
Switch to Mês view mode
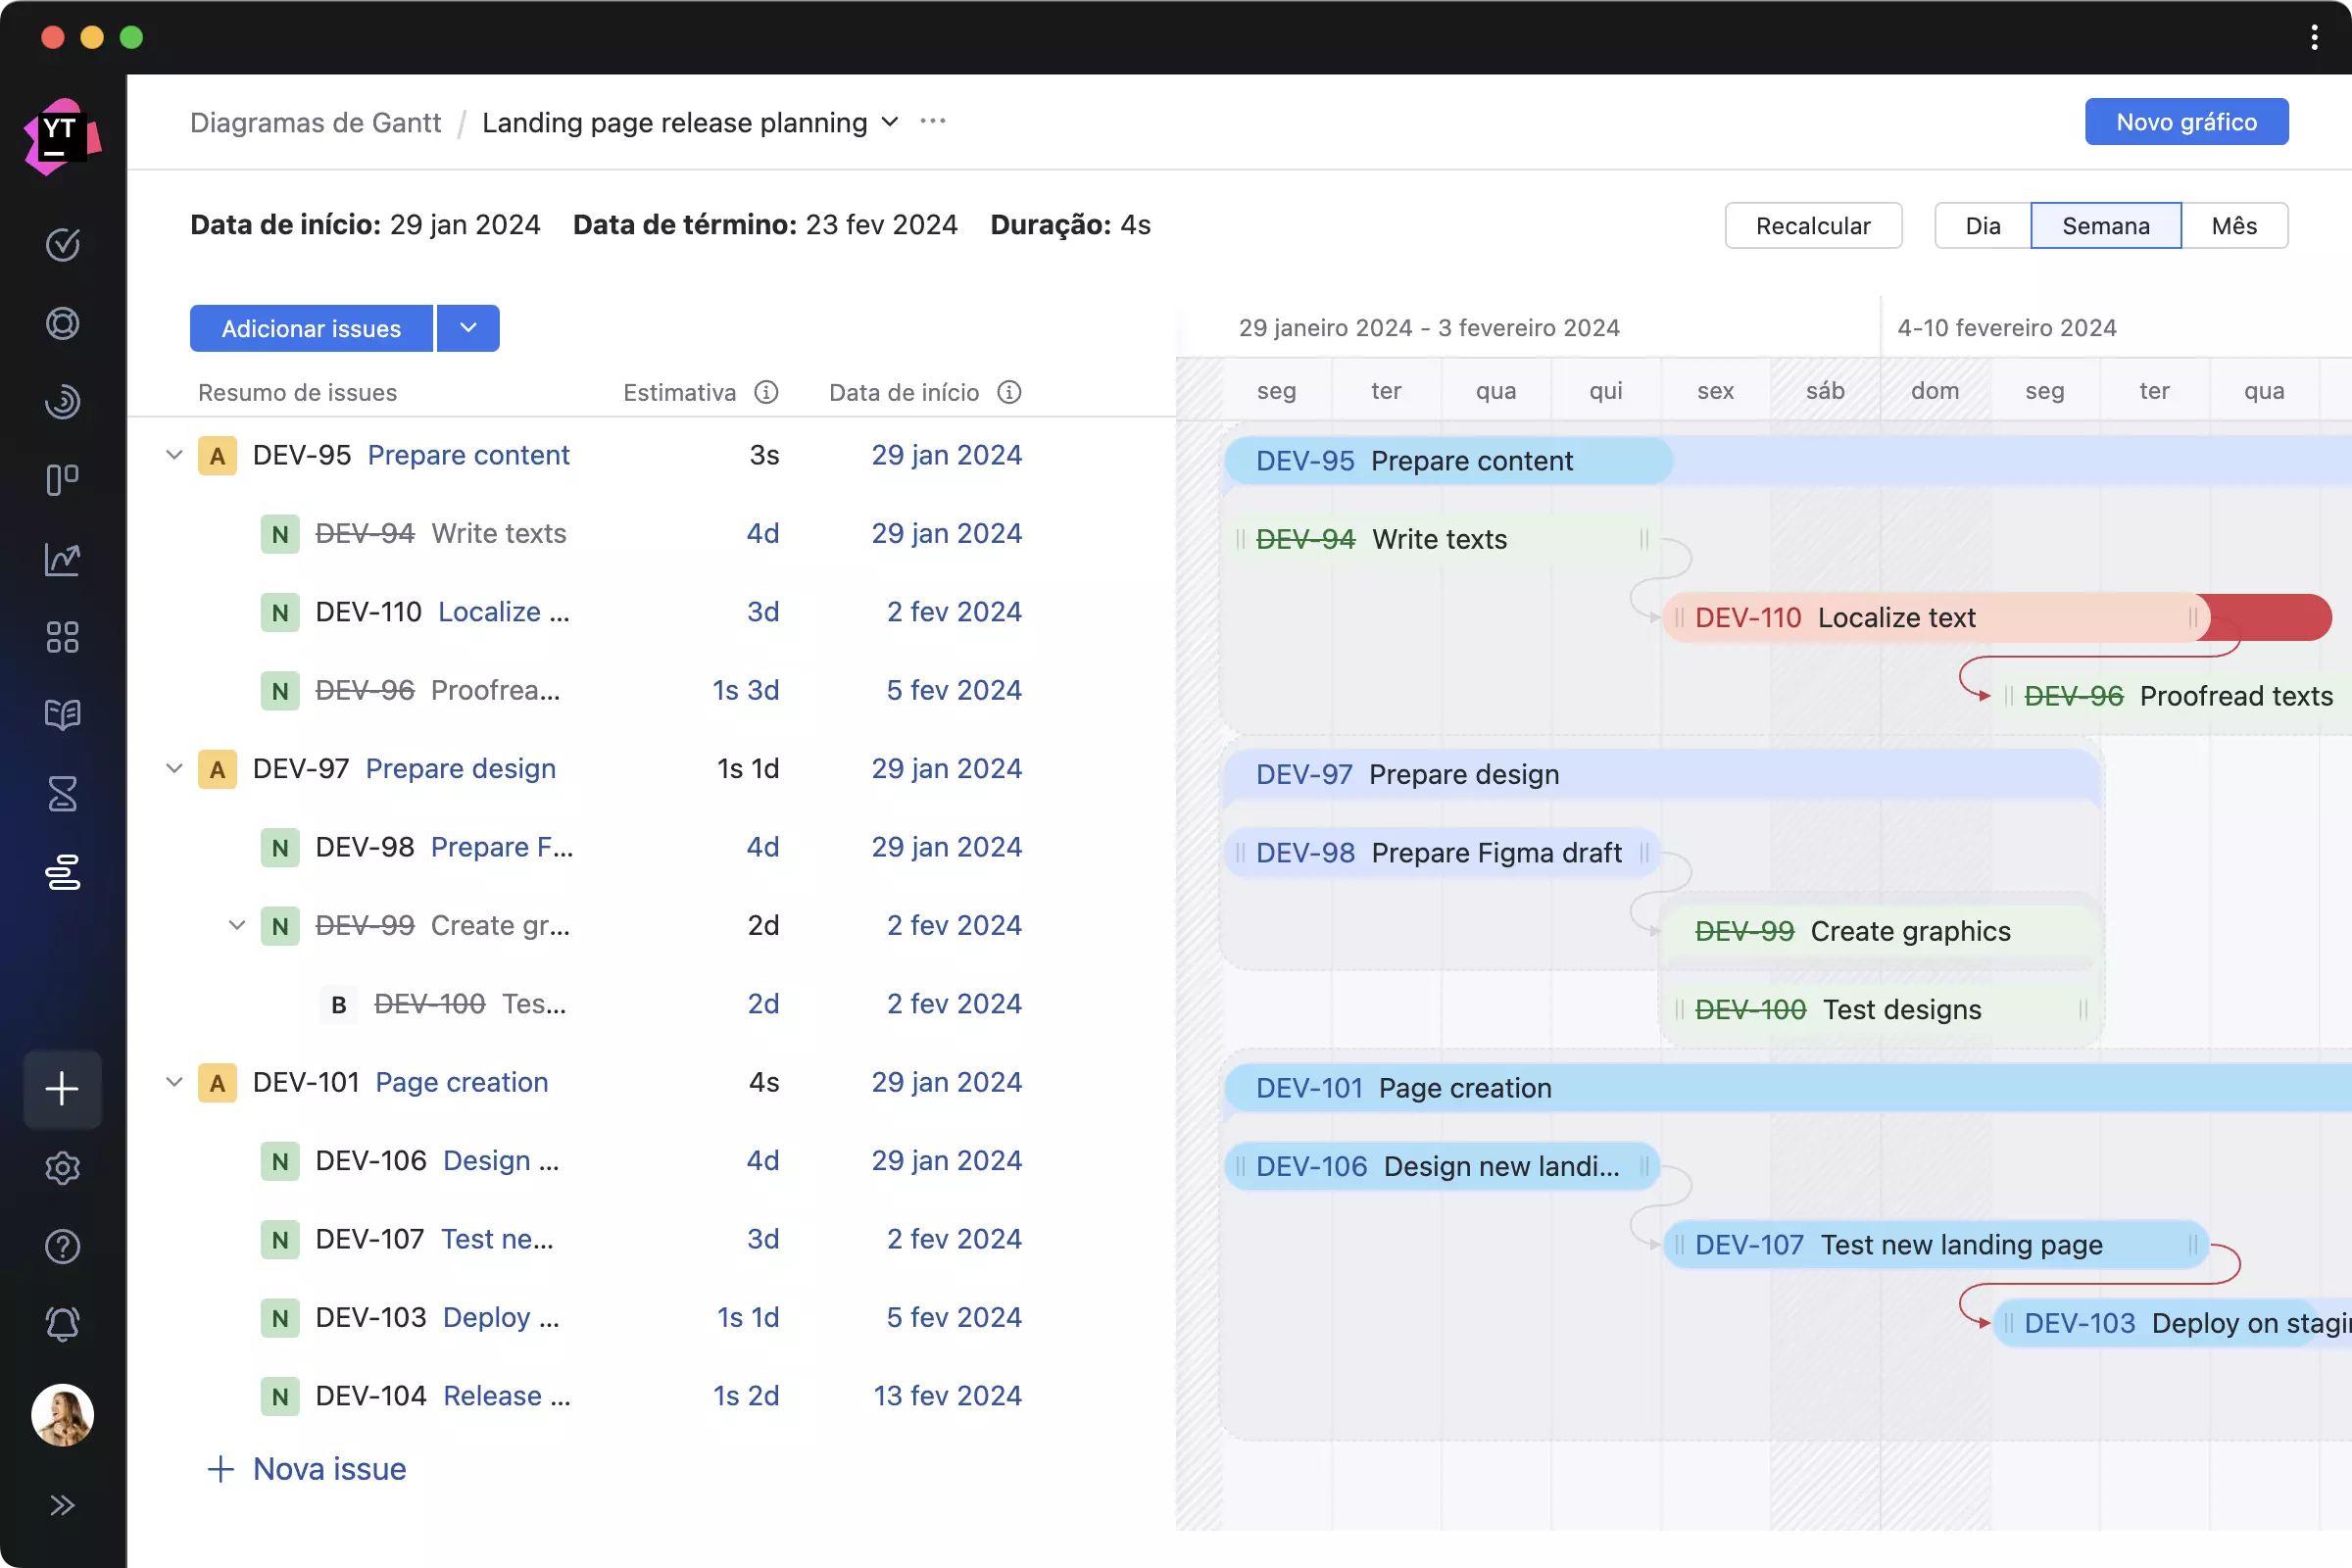click(x=2236, y=224)
